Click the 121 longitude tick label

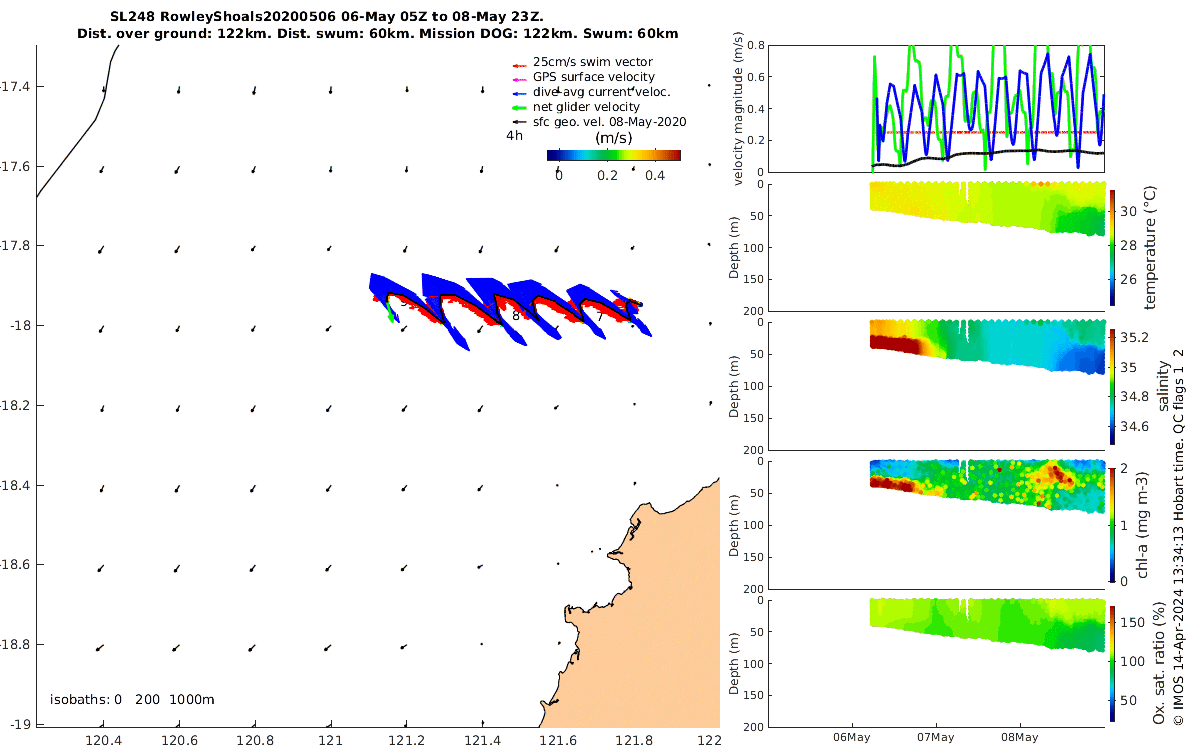click(330, 740)
